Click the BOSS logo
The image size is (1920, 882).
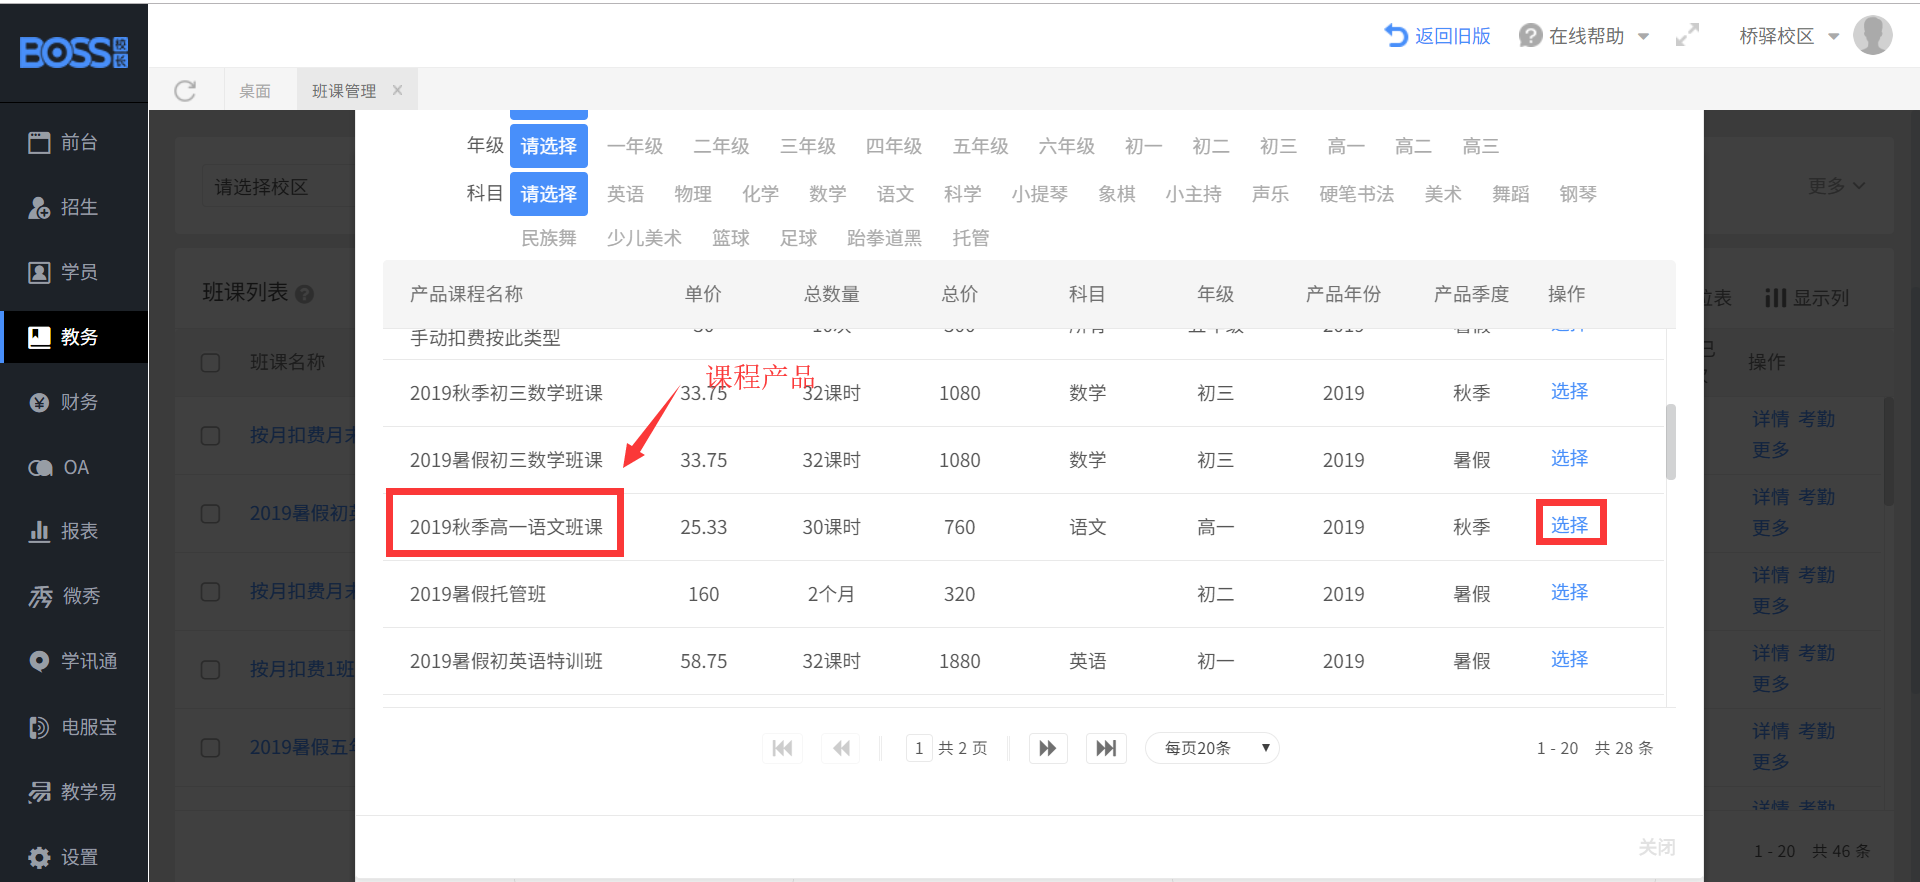pyautogui.click(x=74, y=52)
